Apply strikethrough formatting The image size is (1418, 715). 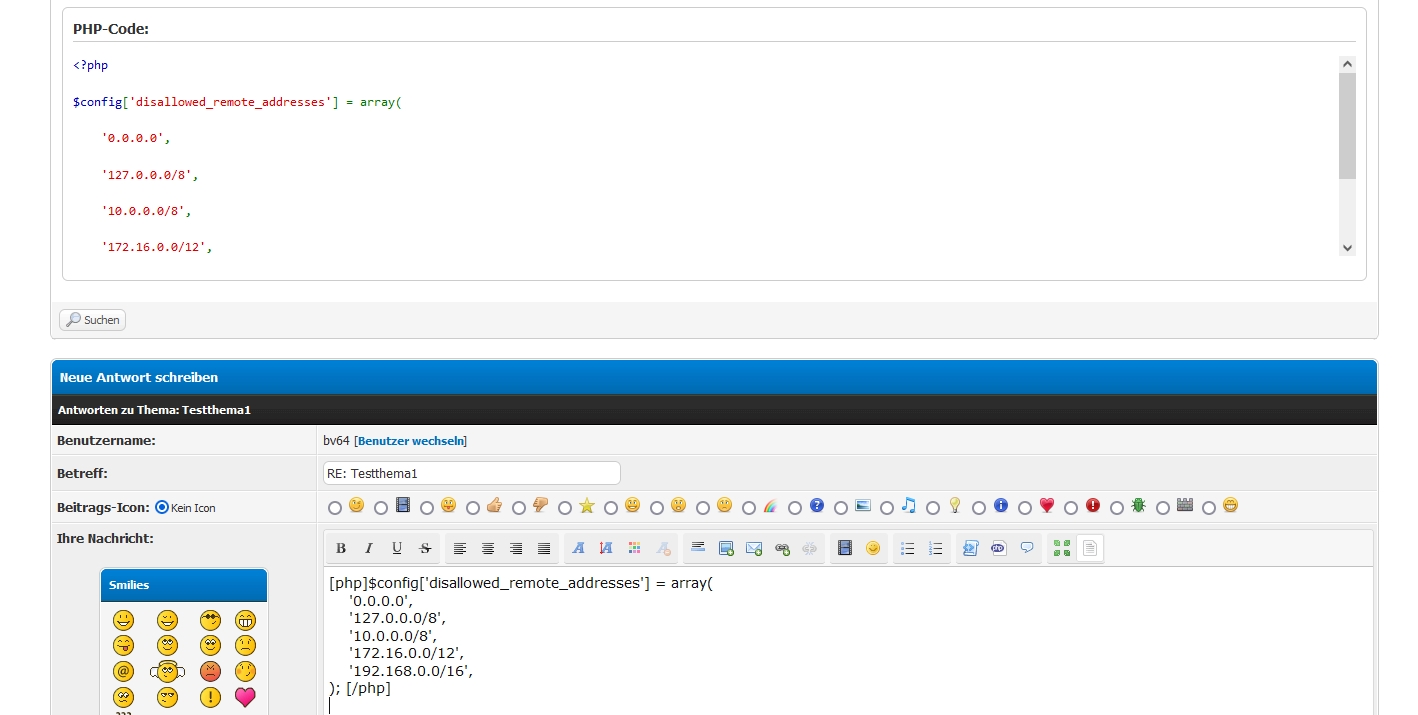coord(425,548)
